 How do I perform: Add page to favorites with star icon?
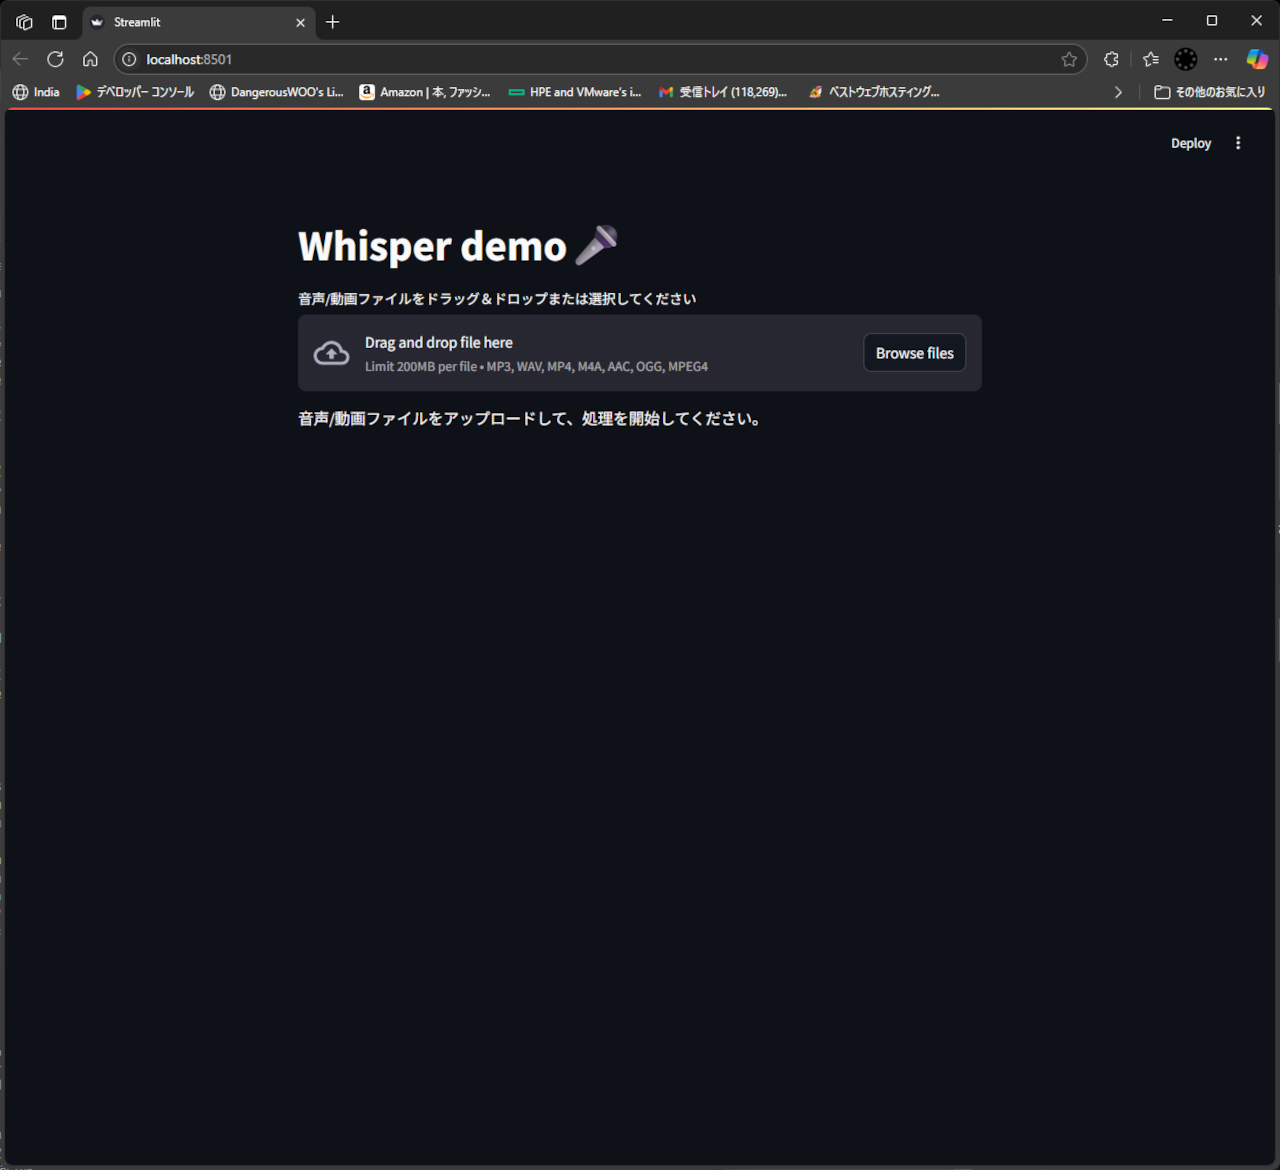click(1069, 59)
